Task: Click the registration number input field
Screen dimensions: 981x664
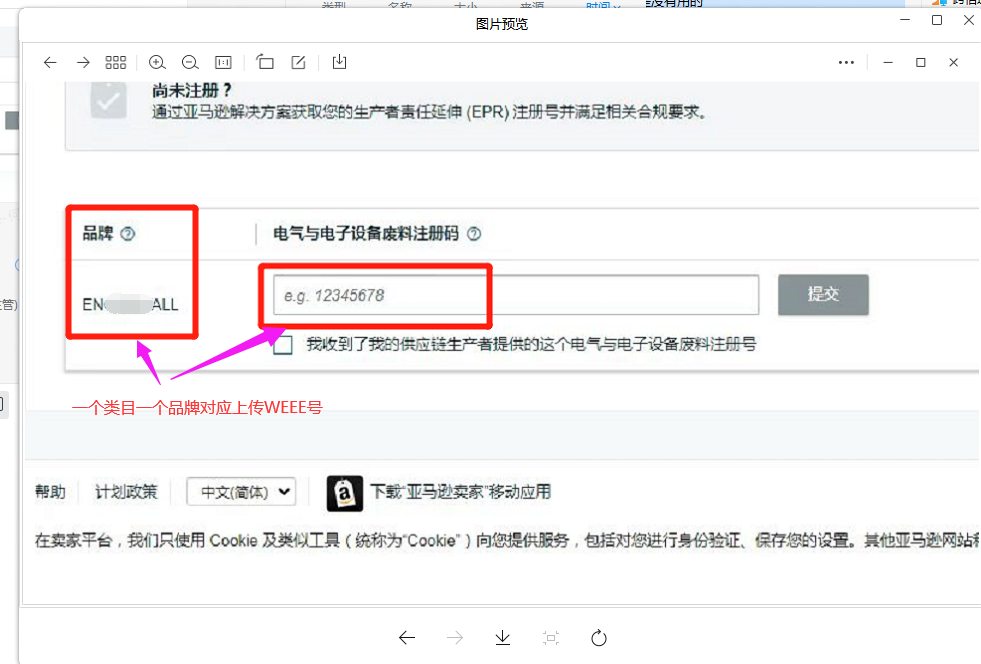Action: coord(516,295)
